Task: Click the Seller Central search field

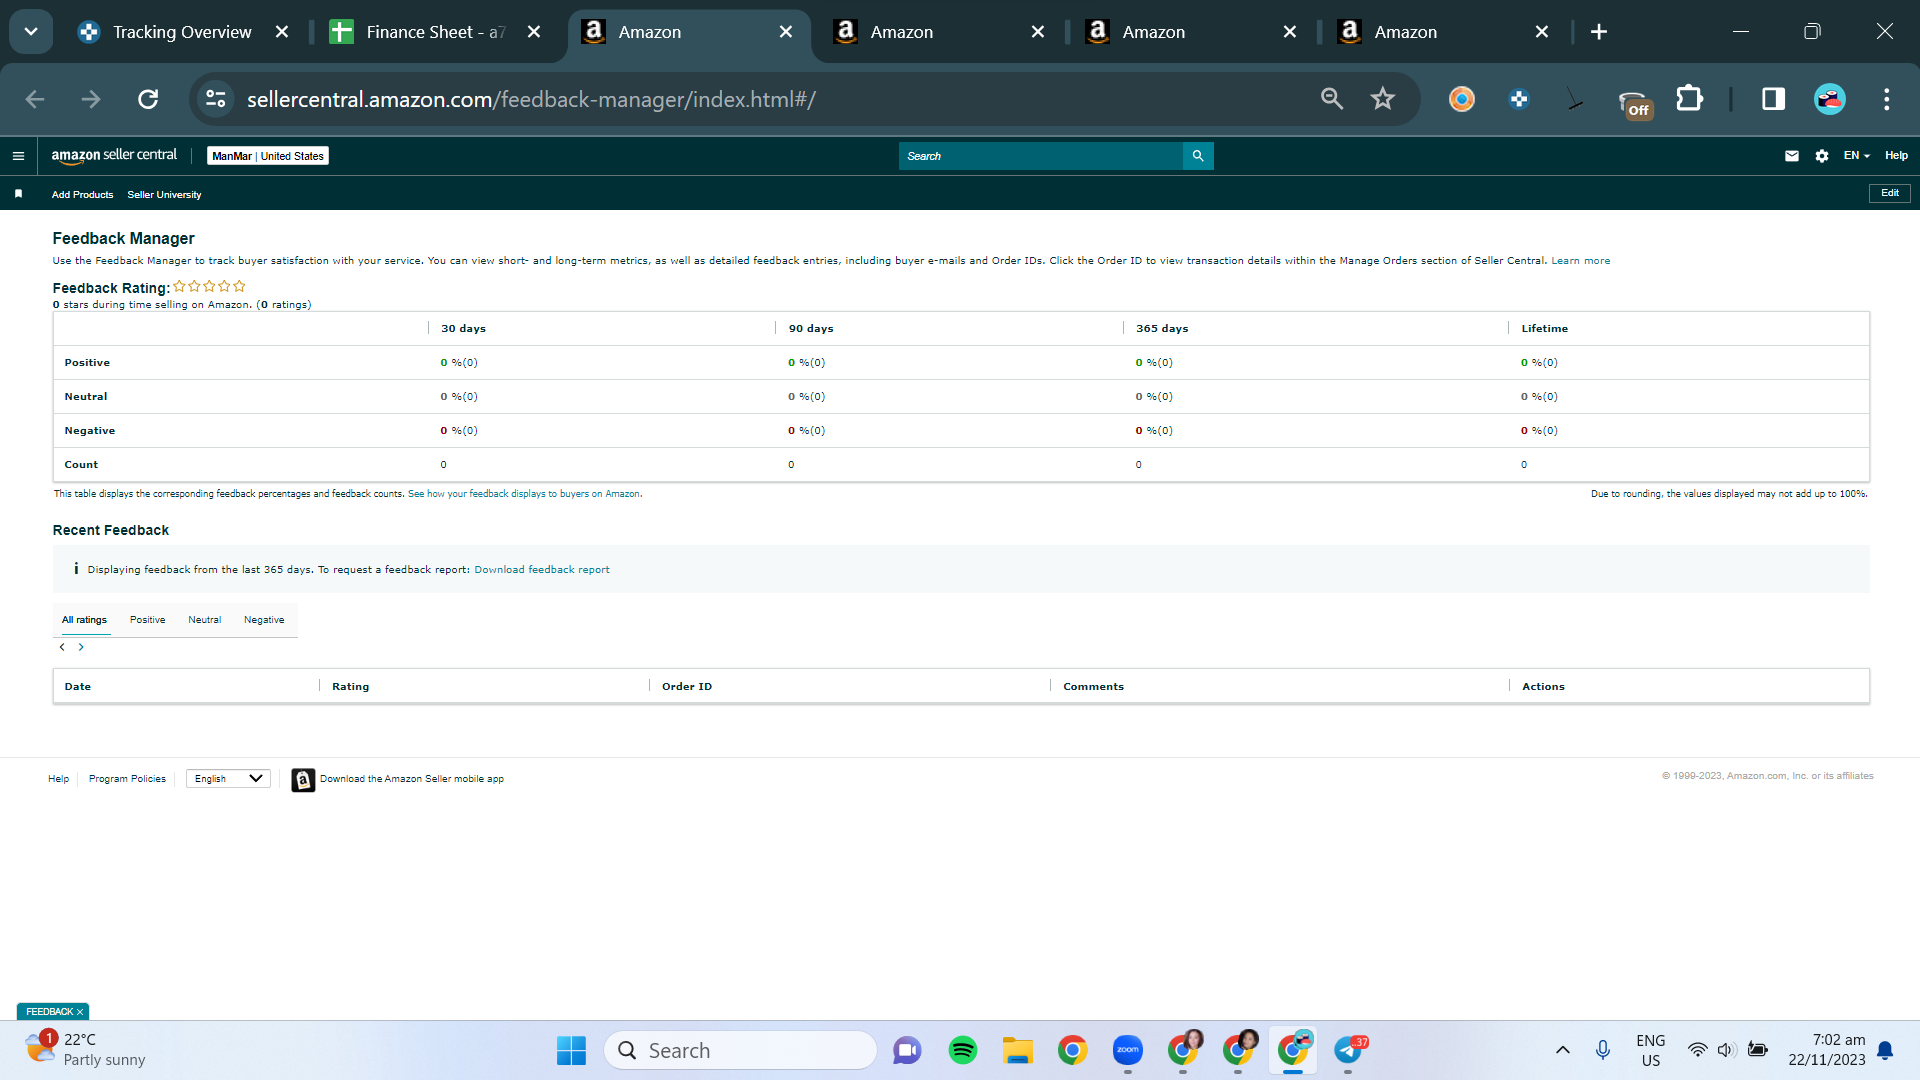Action: [x=1040, y=156]
